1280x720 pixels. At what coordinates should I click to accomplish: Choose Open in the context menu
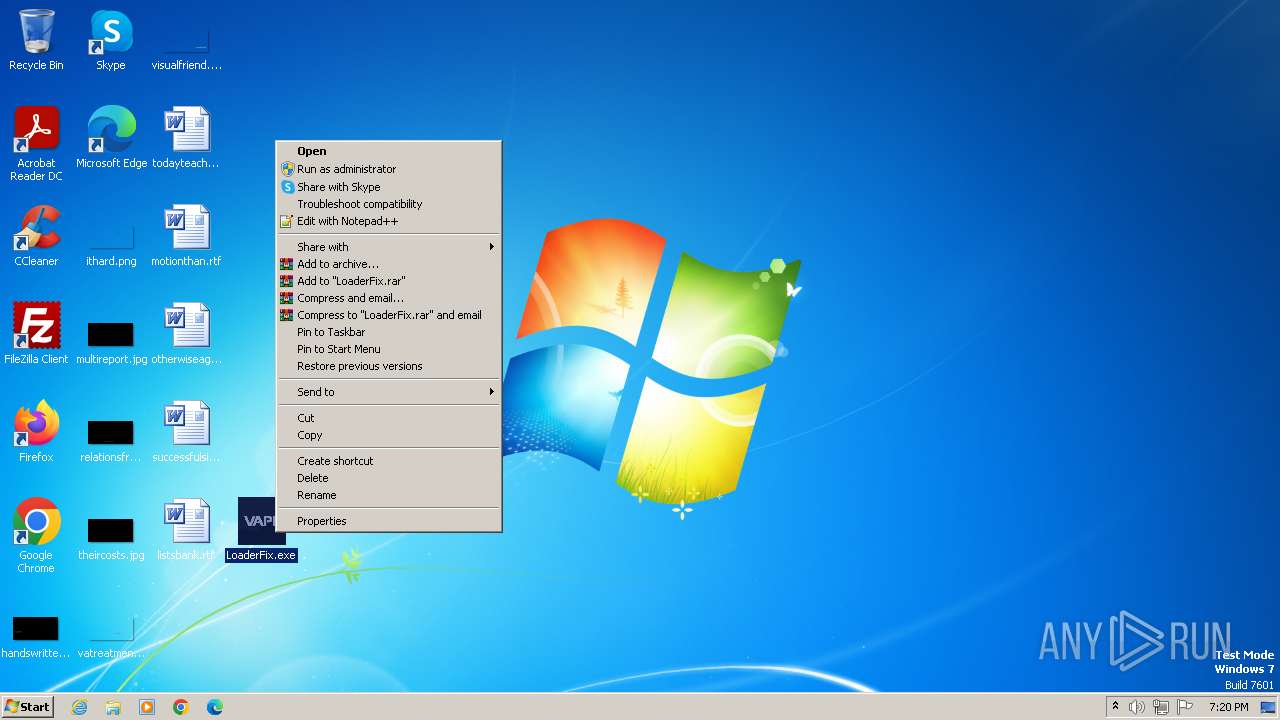click(389, 152)
